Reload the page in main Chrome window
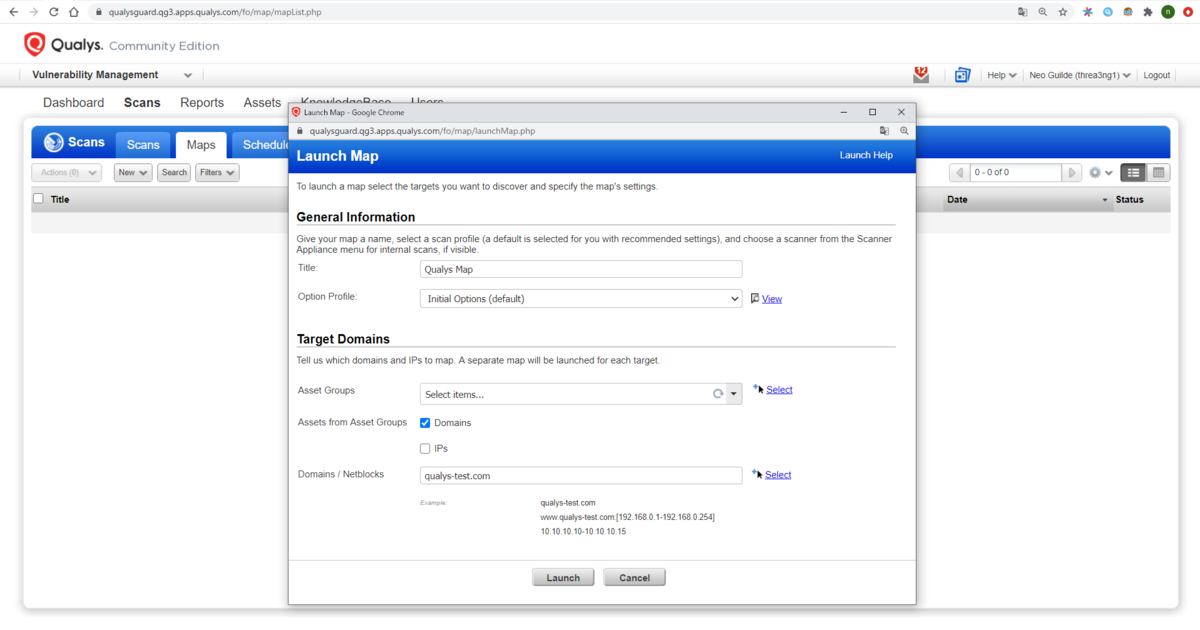Image resolution: width=1200 pixels, height=630 pixels. point(54,12)
